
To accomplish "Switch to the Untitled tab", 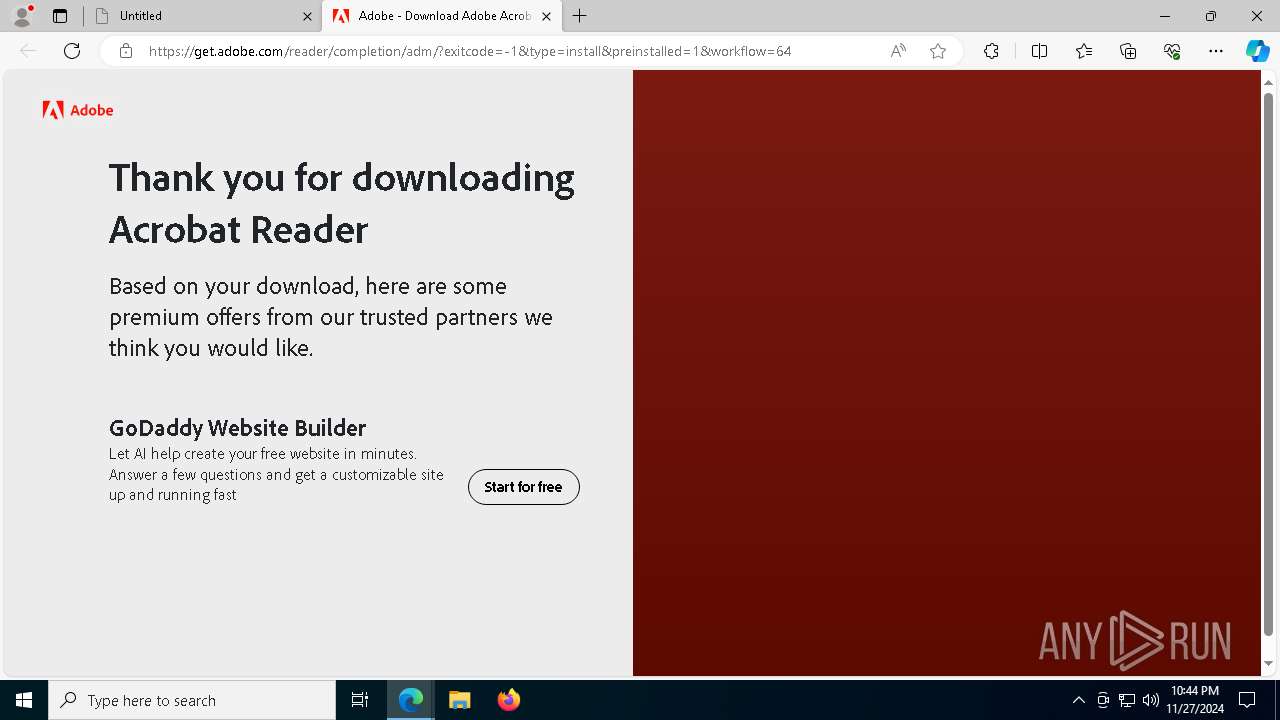I will 201,16.
